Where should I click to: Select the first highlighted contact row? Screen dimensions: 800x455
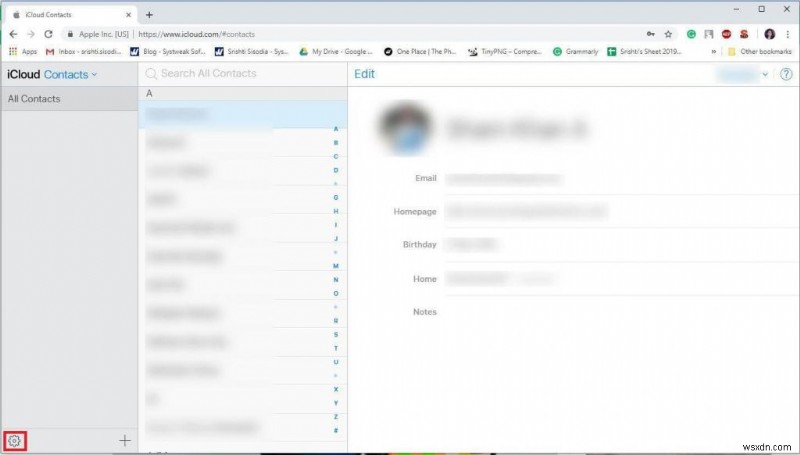(242, 114)
